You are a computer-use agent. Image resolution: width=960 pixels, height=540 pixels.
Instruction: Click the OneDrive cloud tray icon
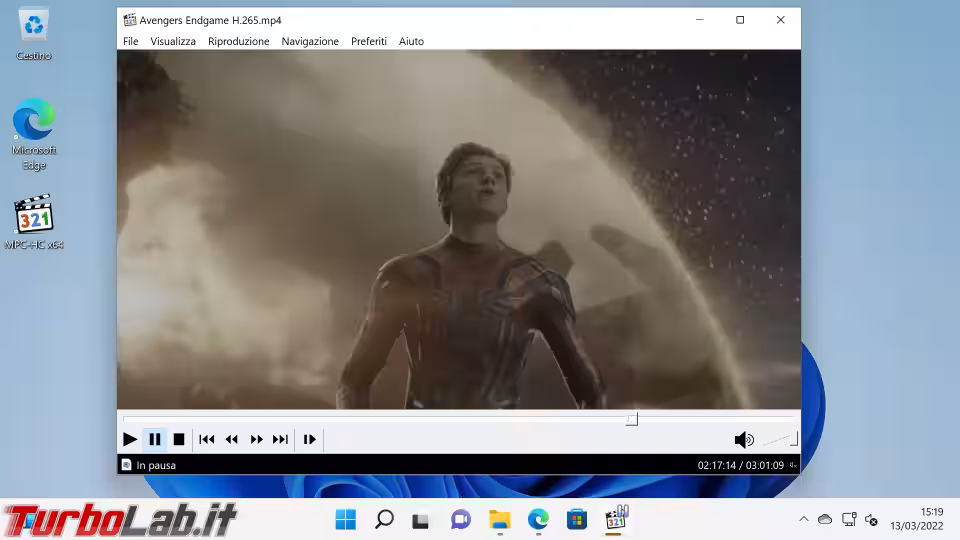825,519
